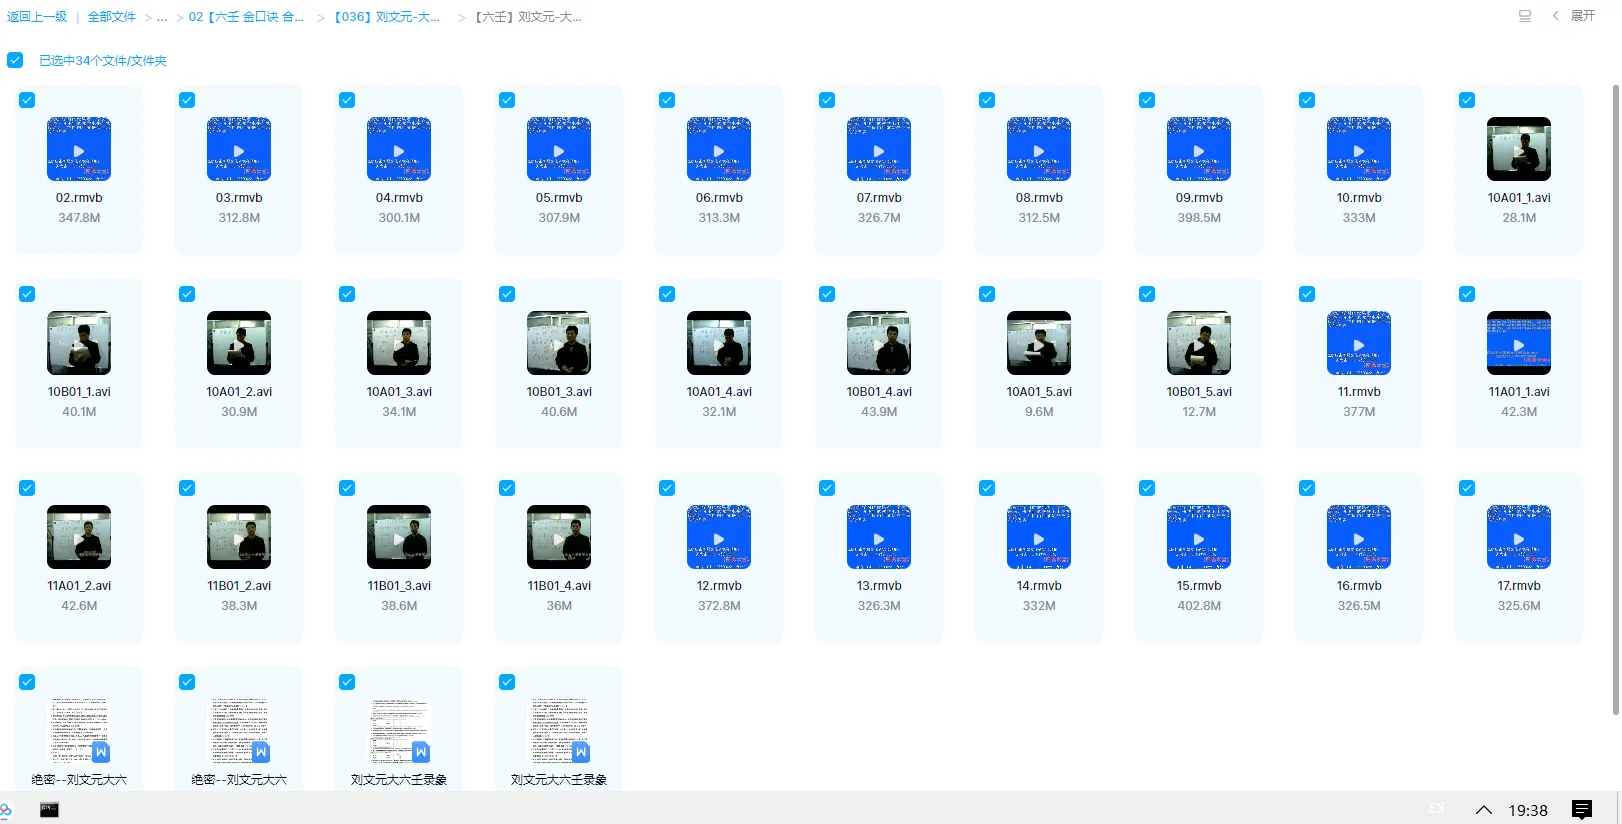Open the 11A01_2.avi video thumbnail

click(79, 537)
